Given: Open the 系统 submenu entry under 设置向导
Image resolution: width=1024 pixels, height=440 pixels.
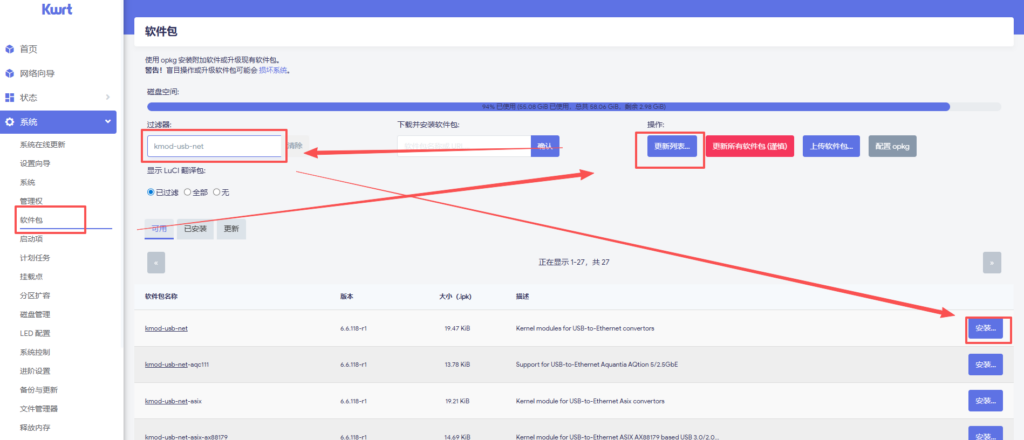Looking at the screenshot, I should coord(27,182).
